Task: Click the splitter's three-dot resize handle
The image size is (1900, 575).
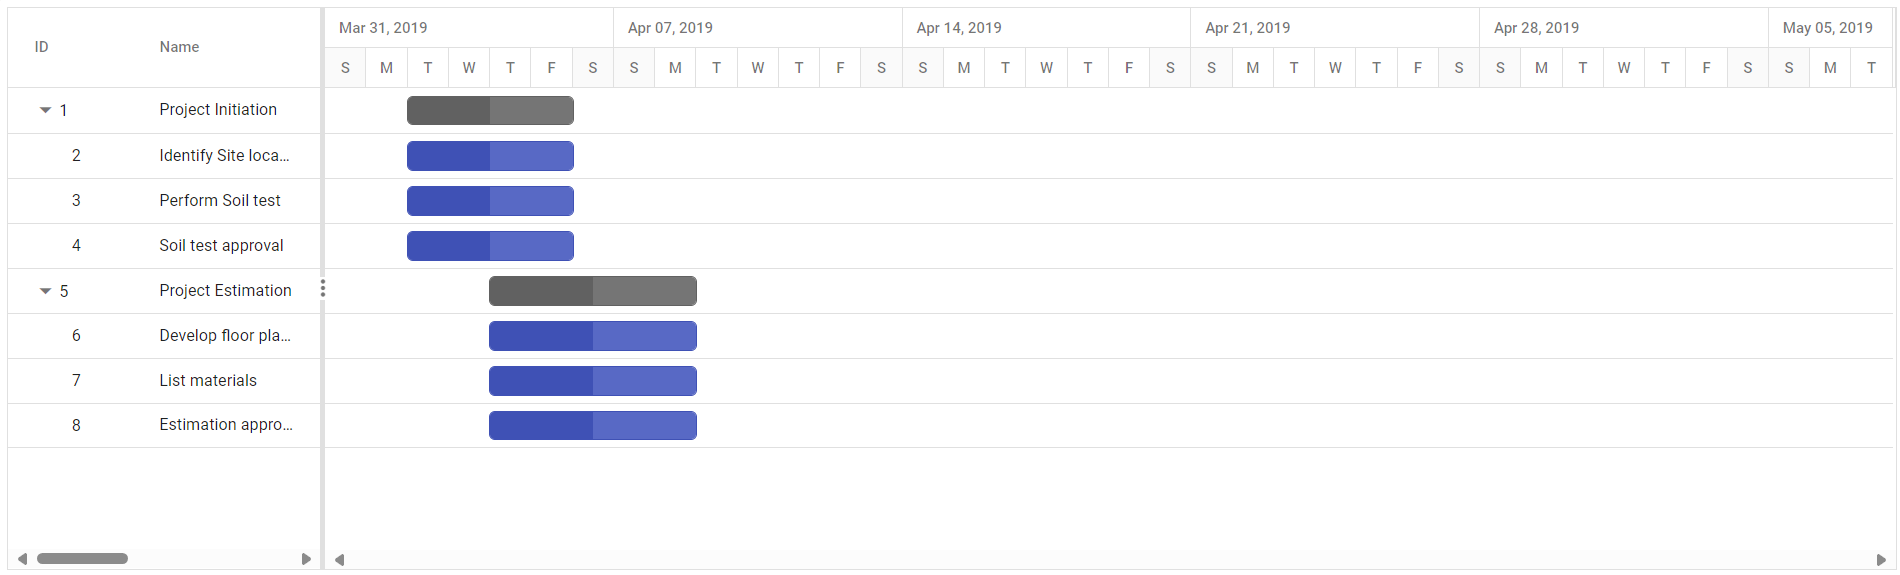Action: 322,289
